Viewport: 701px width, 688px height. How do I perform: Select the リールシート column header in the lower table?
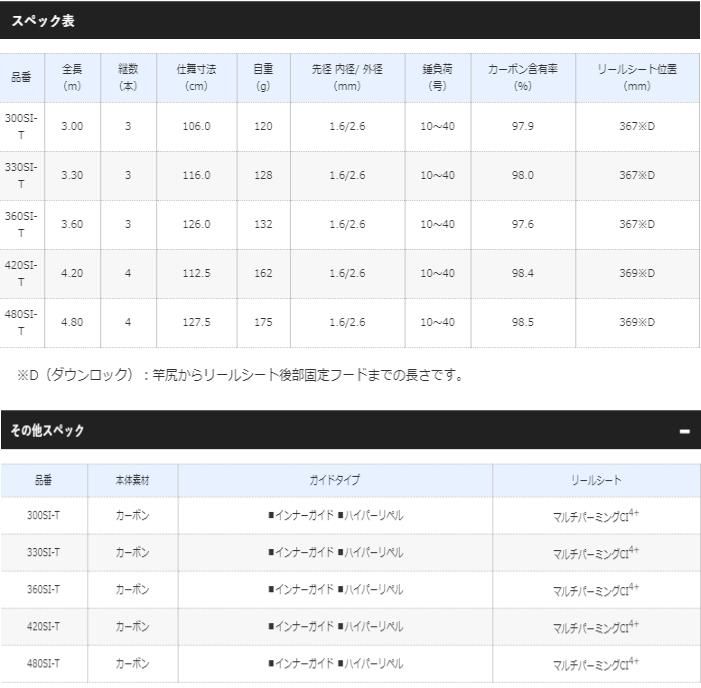[596, 481]
